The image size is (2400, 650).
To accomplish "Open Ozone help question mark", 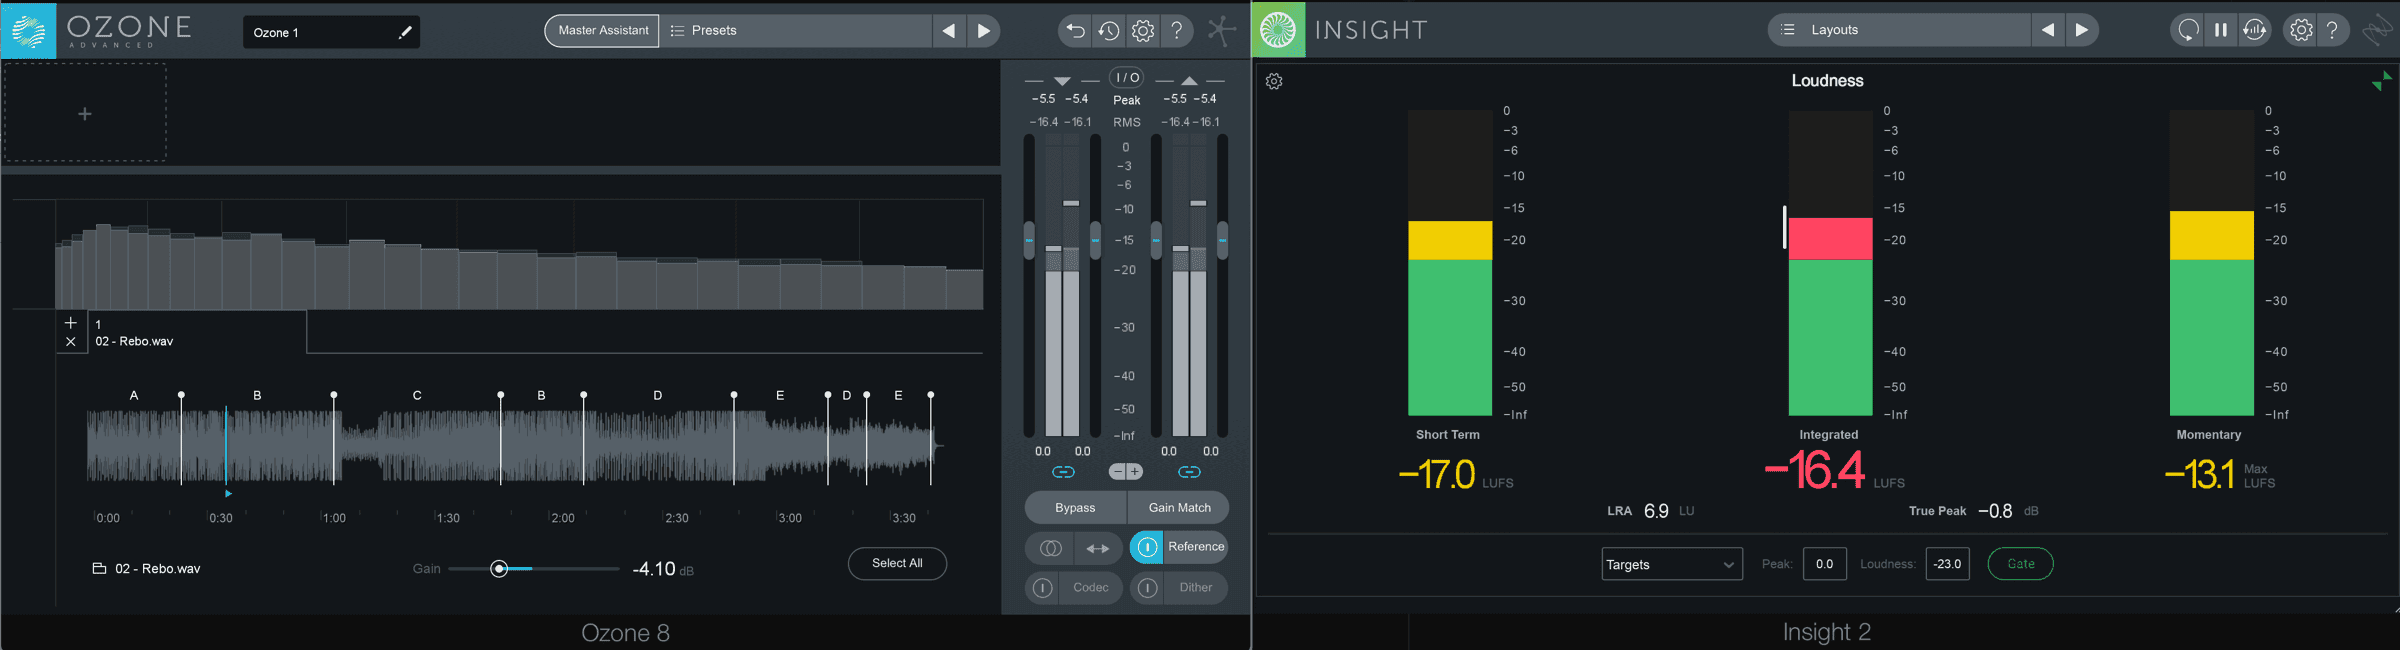I will 1177,31.
